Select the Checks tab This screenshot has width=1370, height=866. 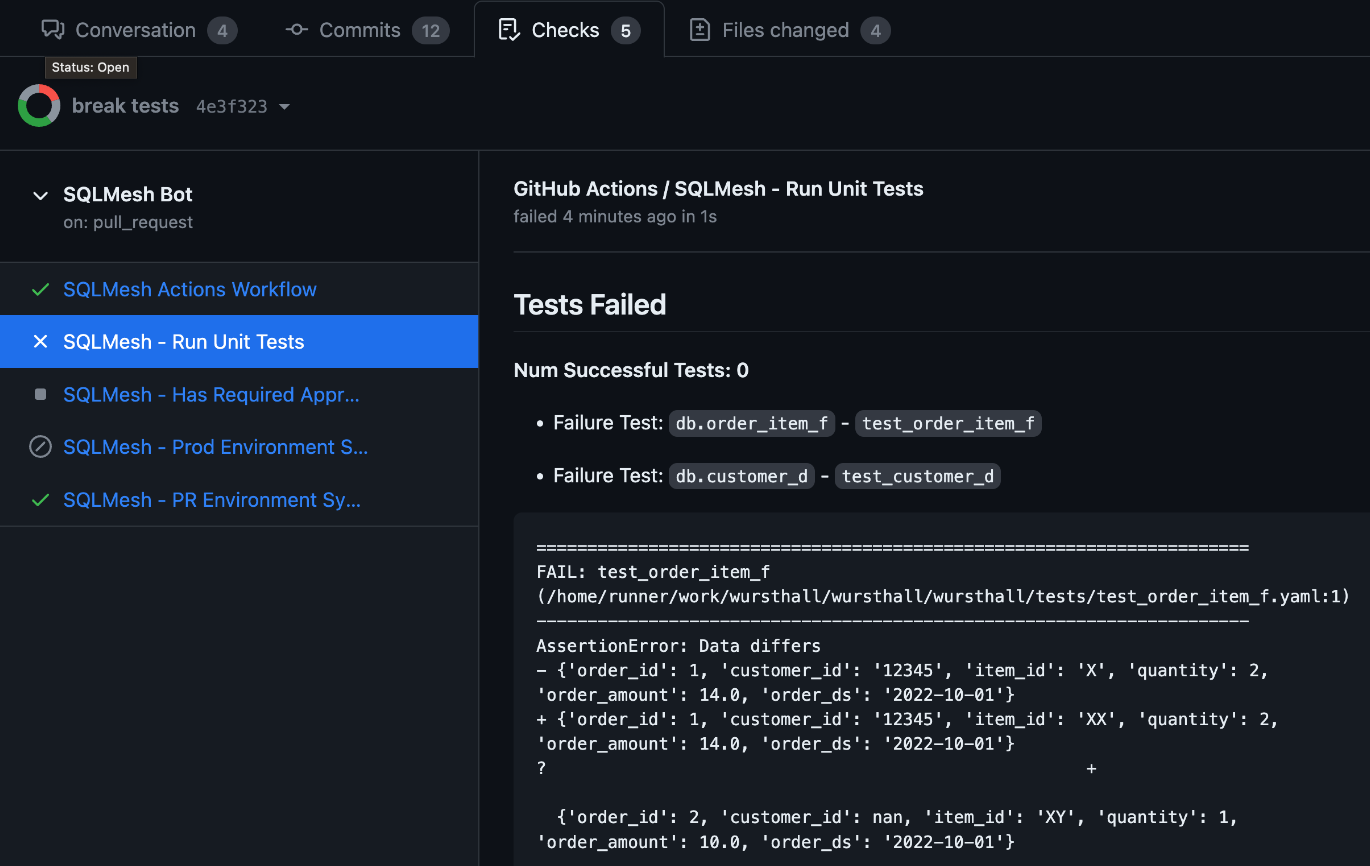(x=568, y=30)
